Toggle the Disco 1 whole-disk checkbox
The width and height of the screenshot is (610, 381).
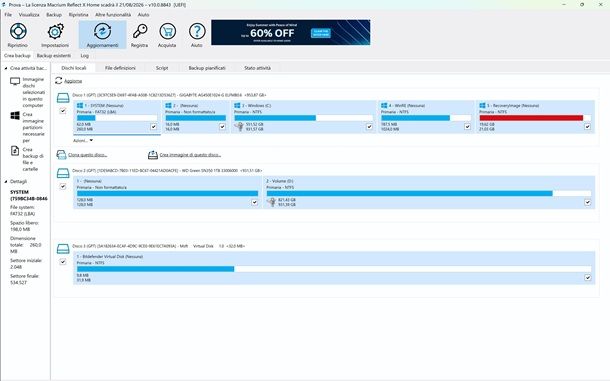(x=63, y=111)
